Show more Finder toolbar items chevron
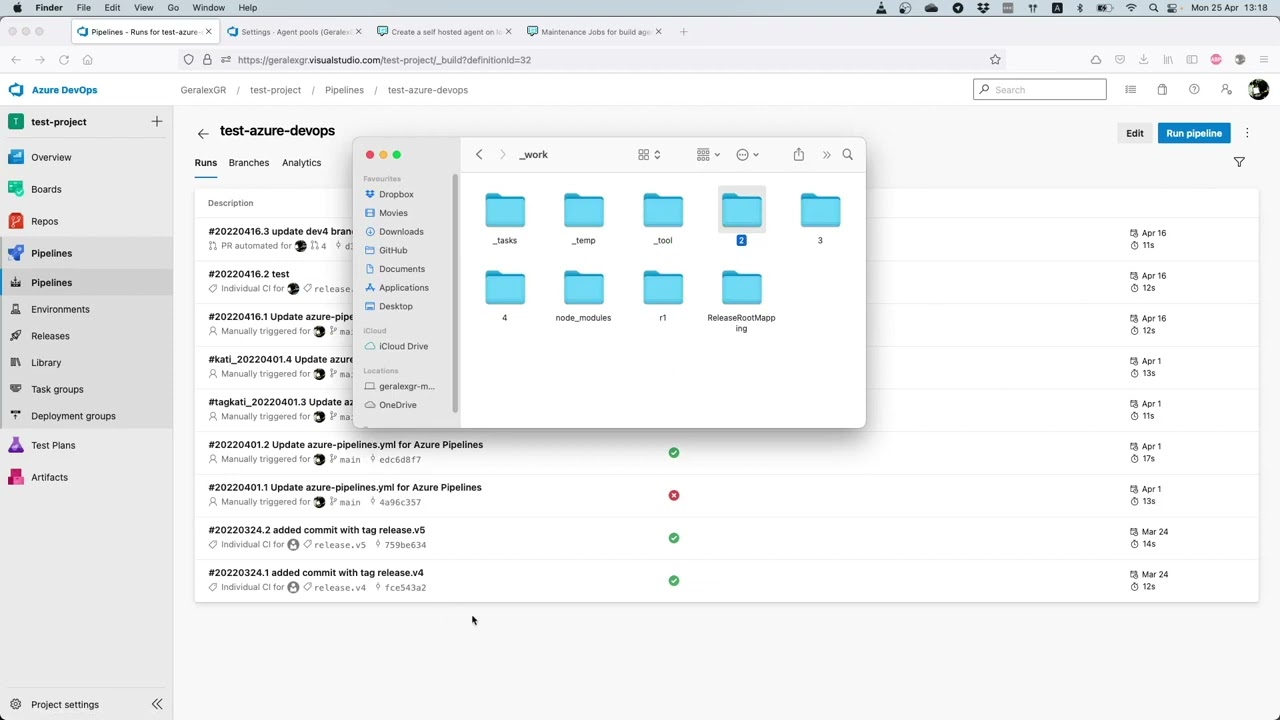Viewport: 1280px width, 720px height. tap(826, 154)
